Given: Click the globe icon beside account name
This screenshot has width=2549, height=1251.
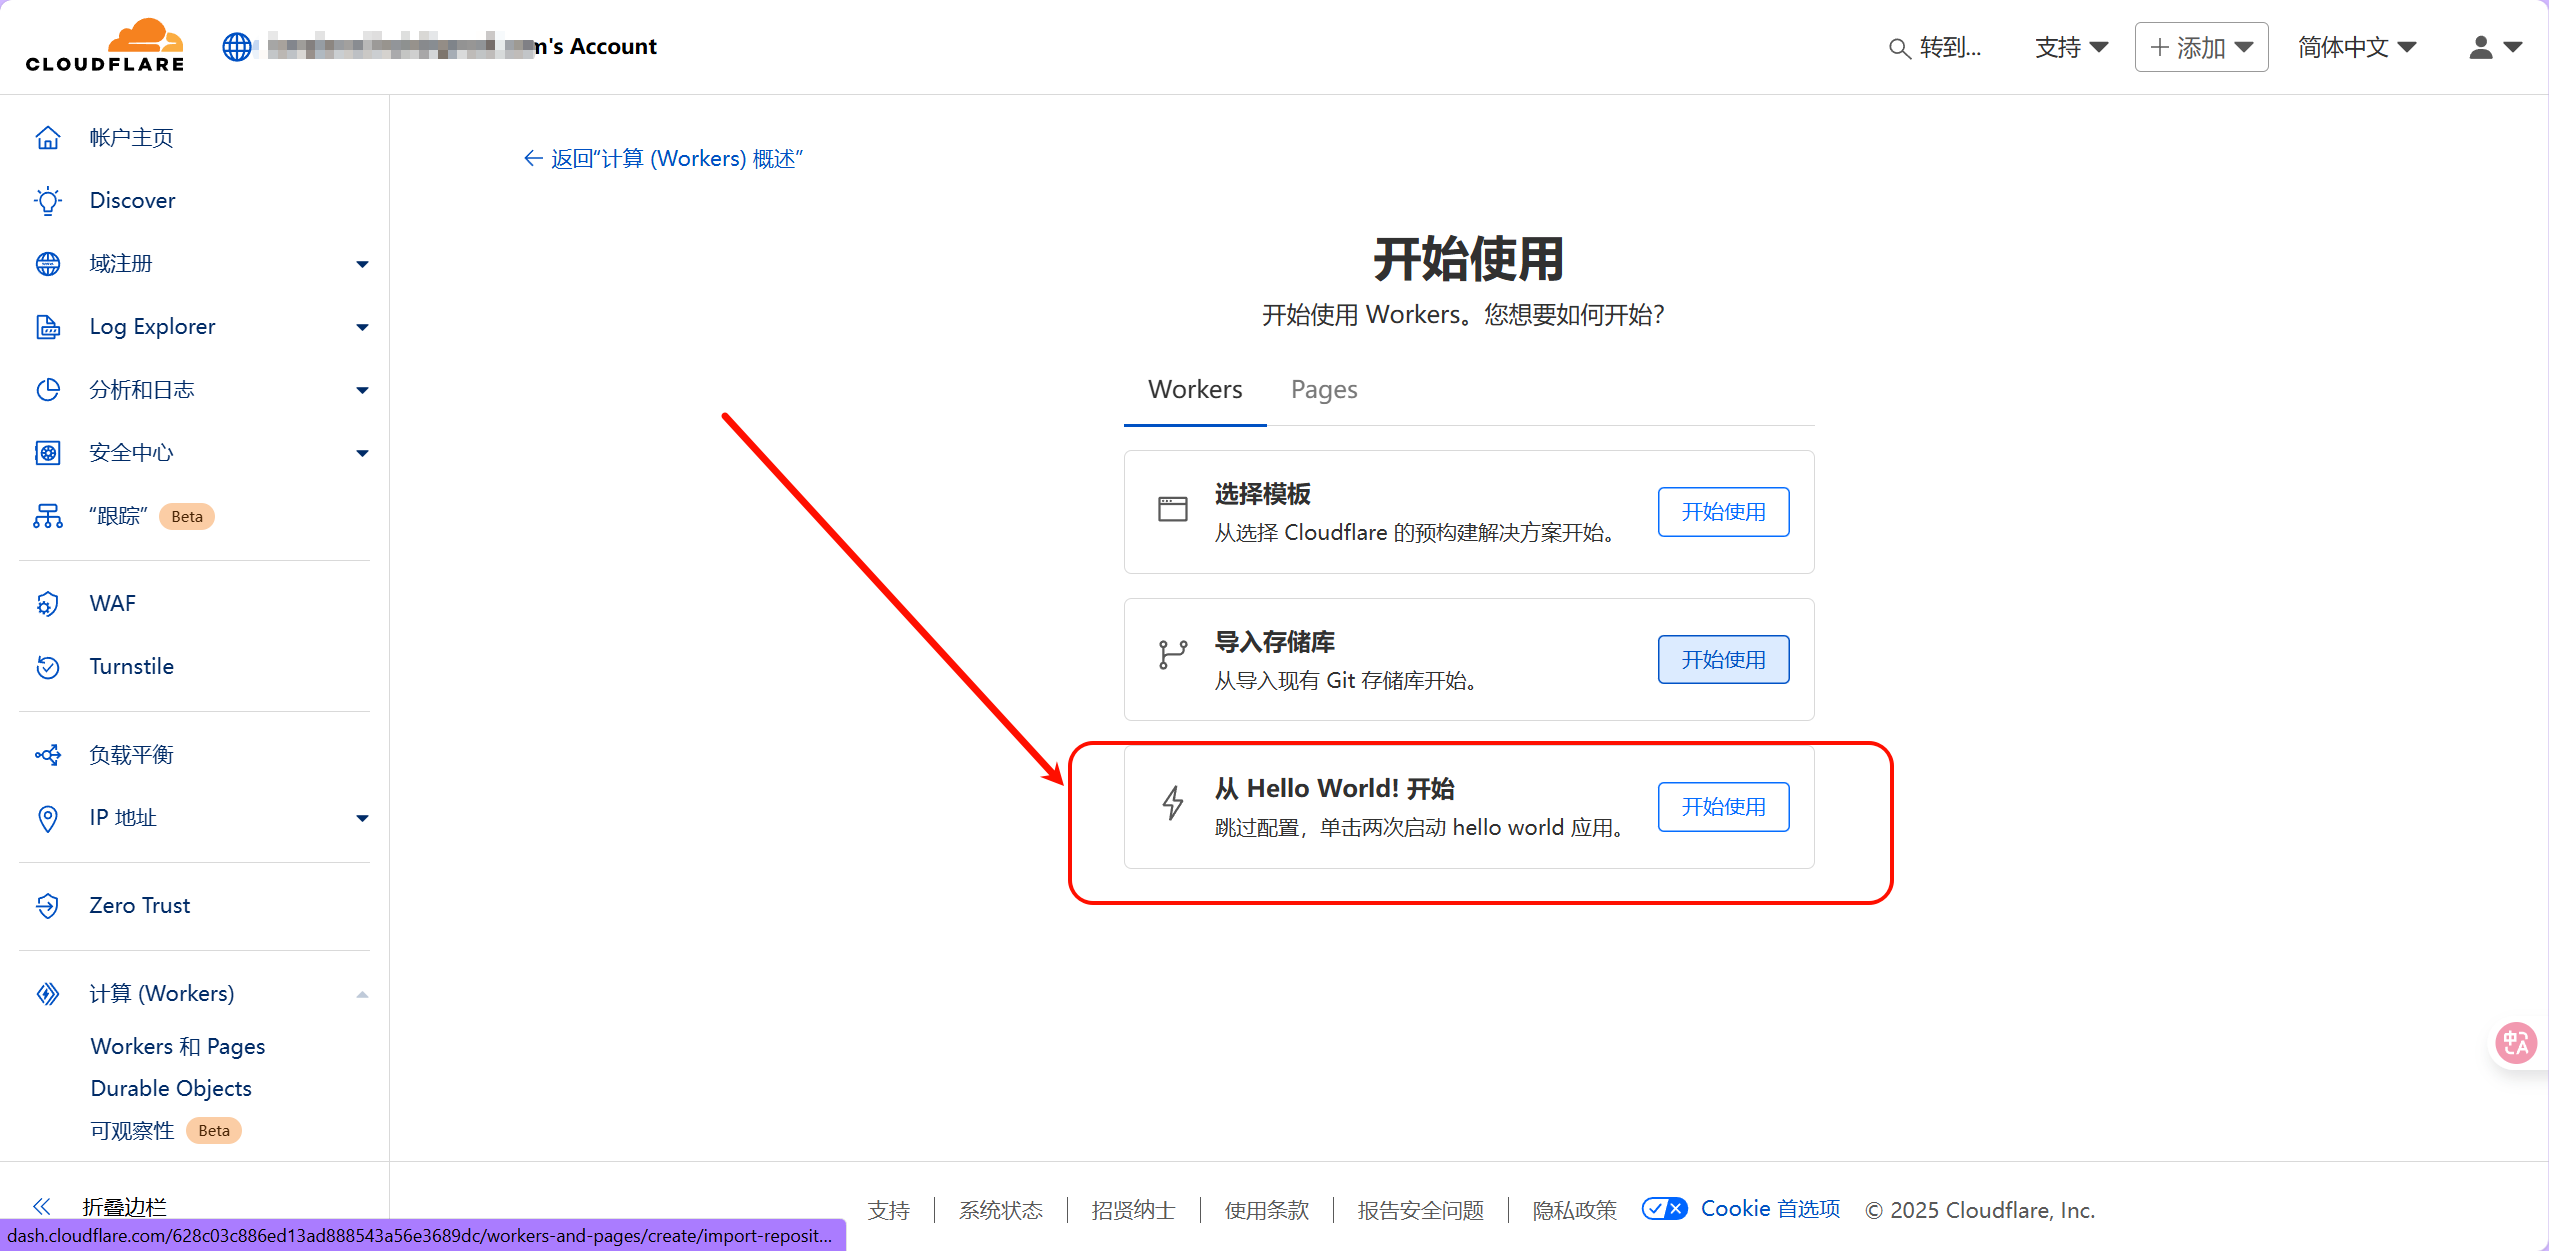Looking at the screenshot, I should tap(237, 47).
